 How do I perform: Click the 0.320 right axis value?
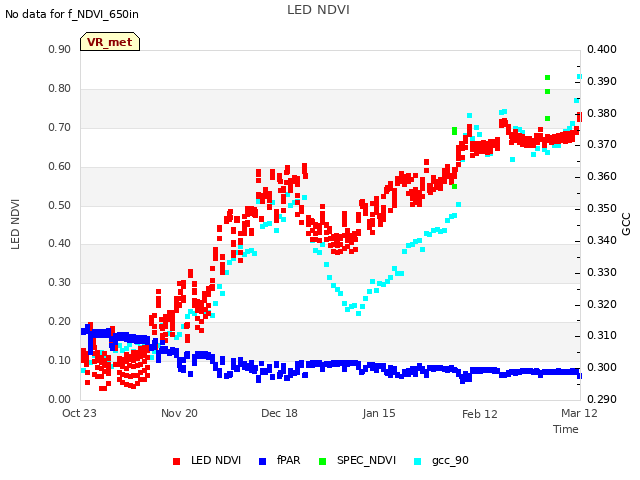[x=602, y=304]
